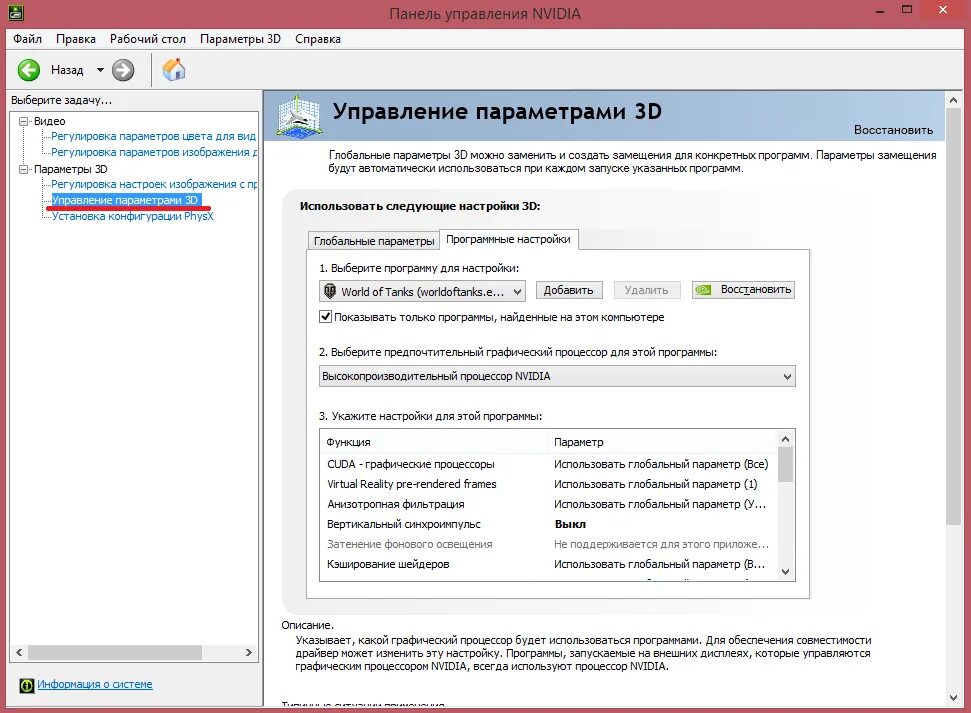This screenshot has width=971, height=713.
Task: Click Параметры 3D tree label
Action: (71, 169)
